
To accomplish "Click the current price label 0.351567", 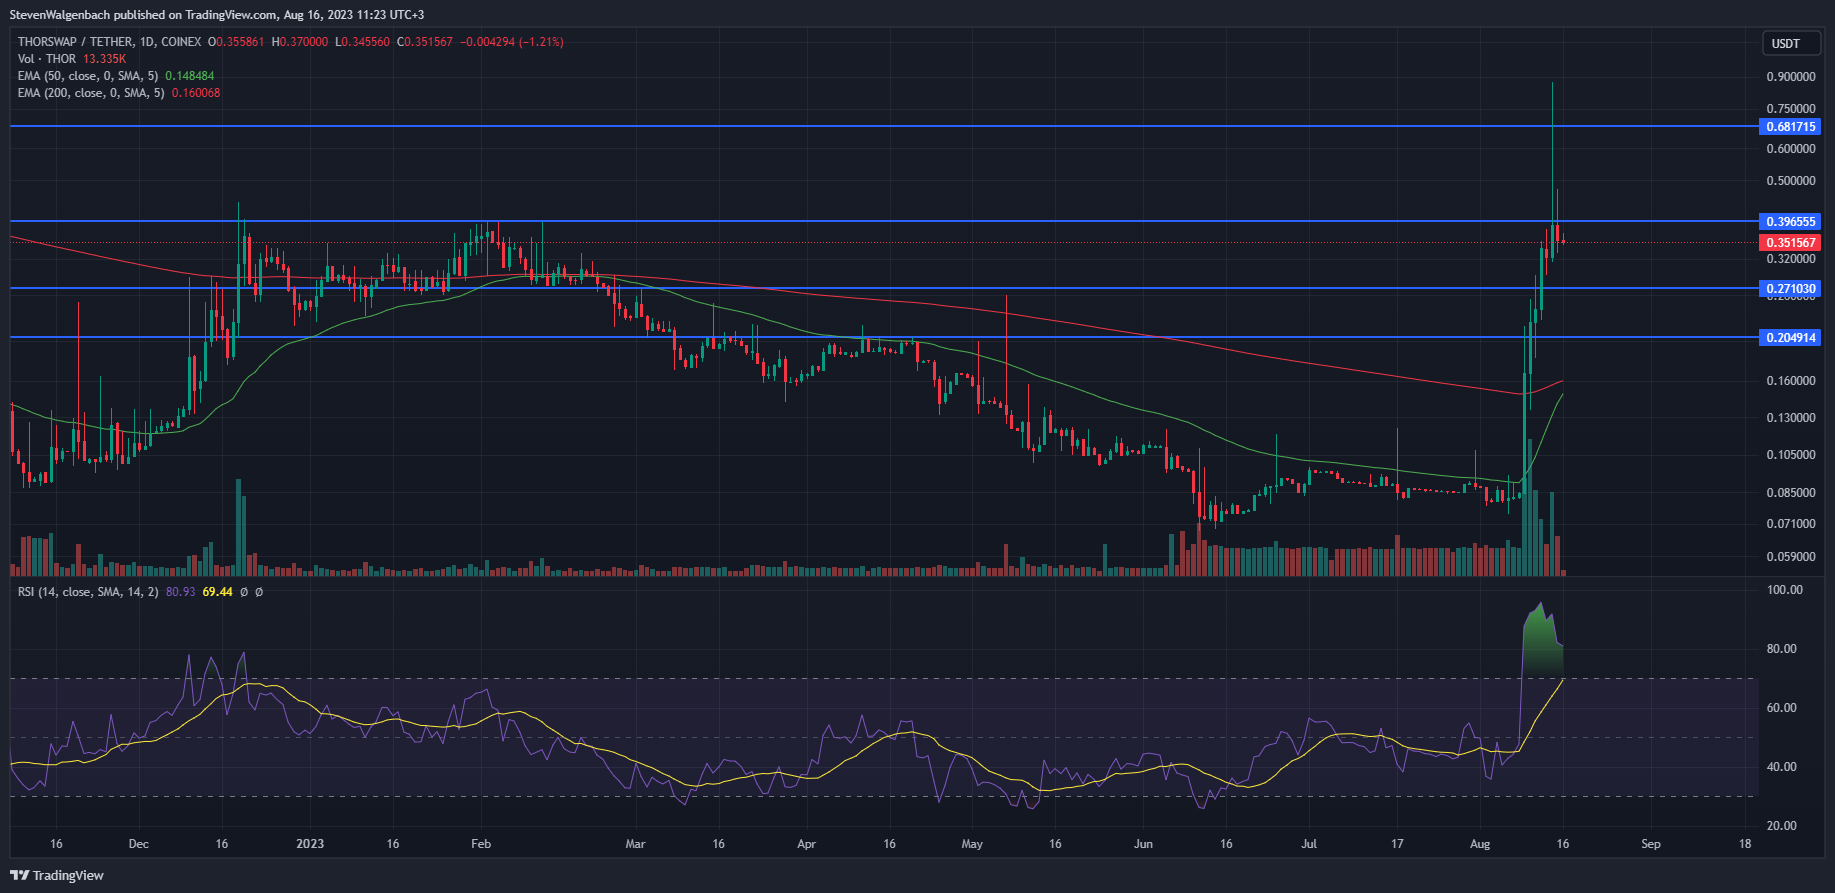I will pyautogui.click(x=1790, y=242).
